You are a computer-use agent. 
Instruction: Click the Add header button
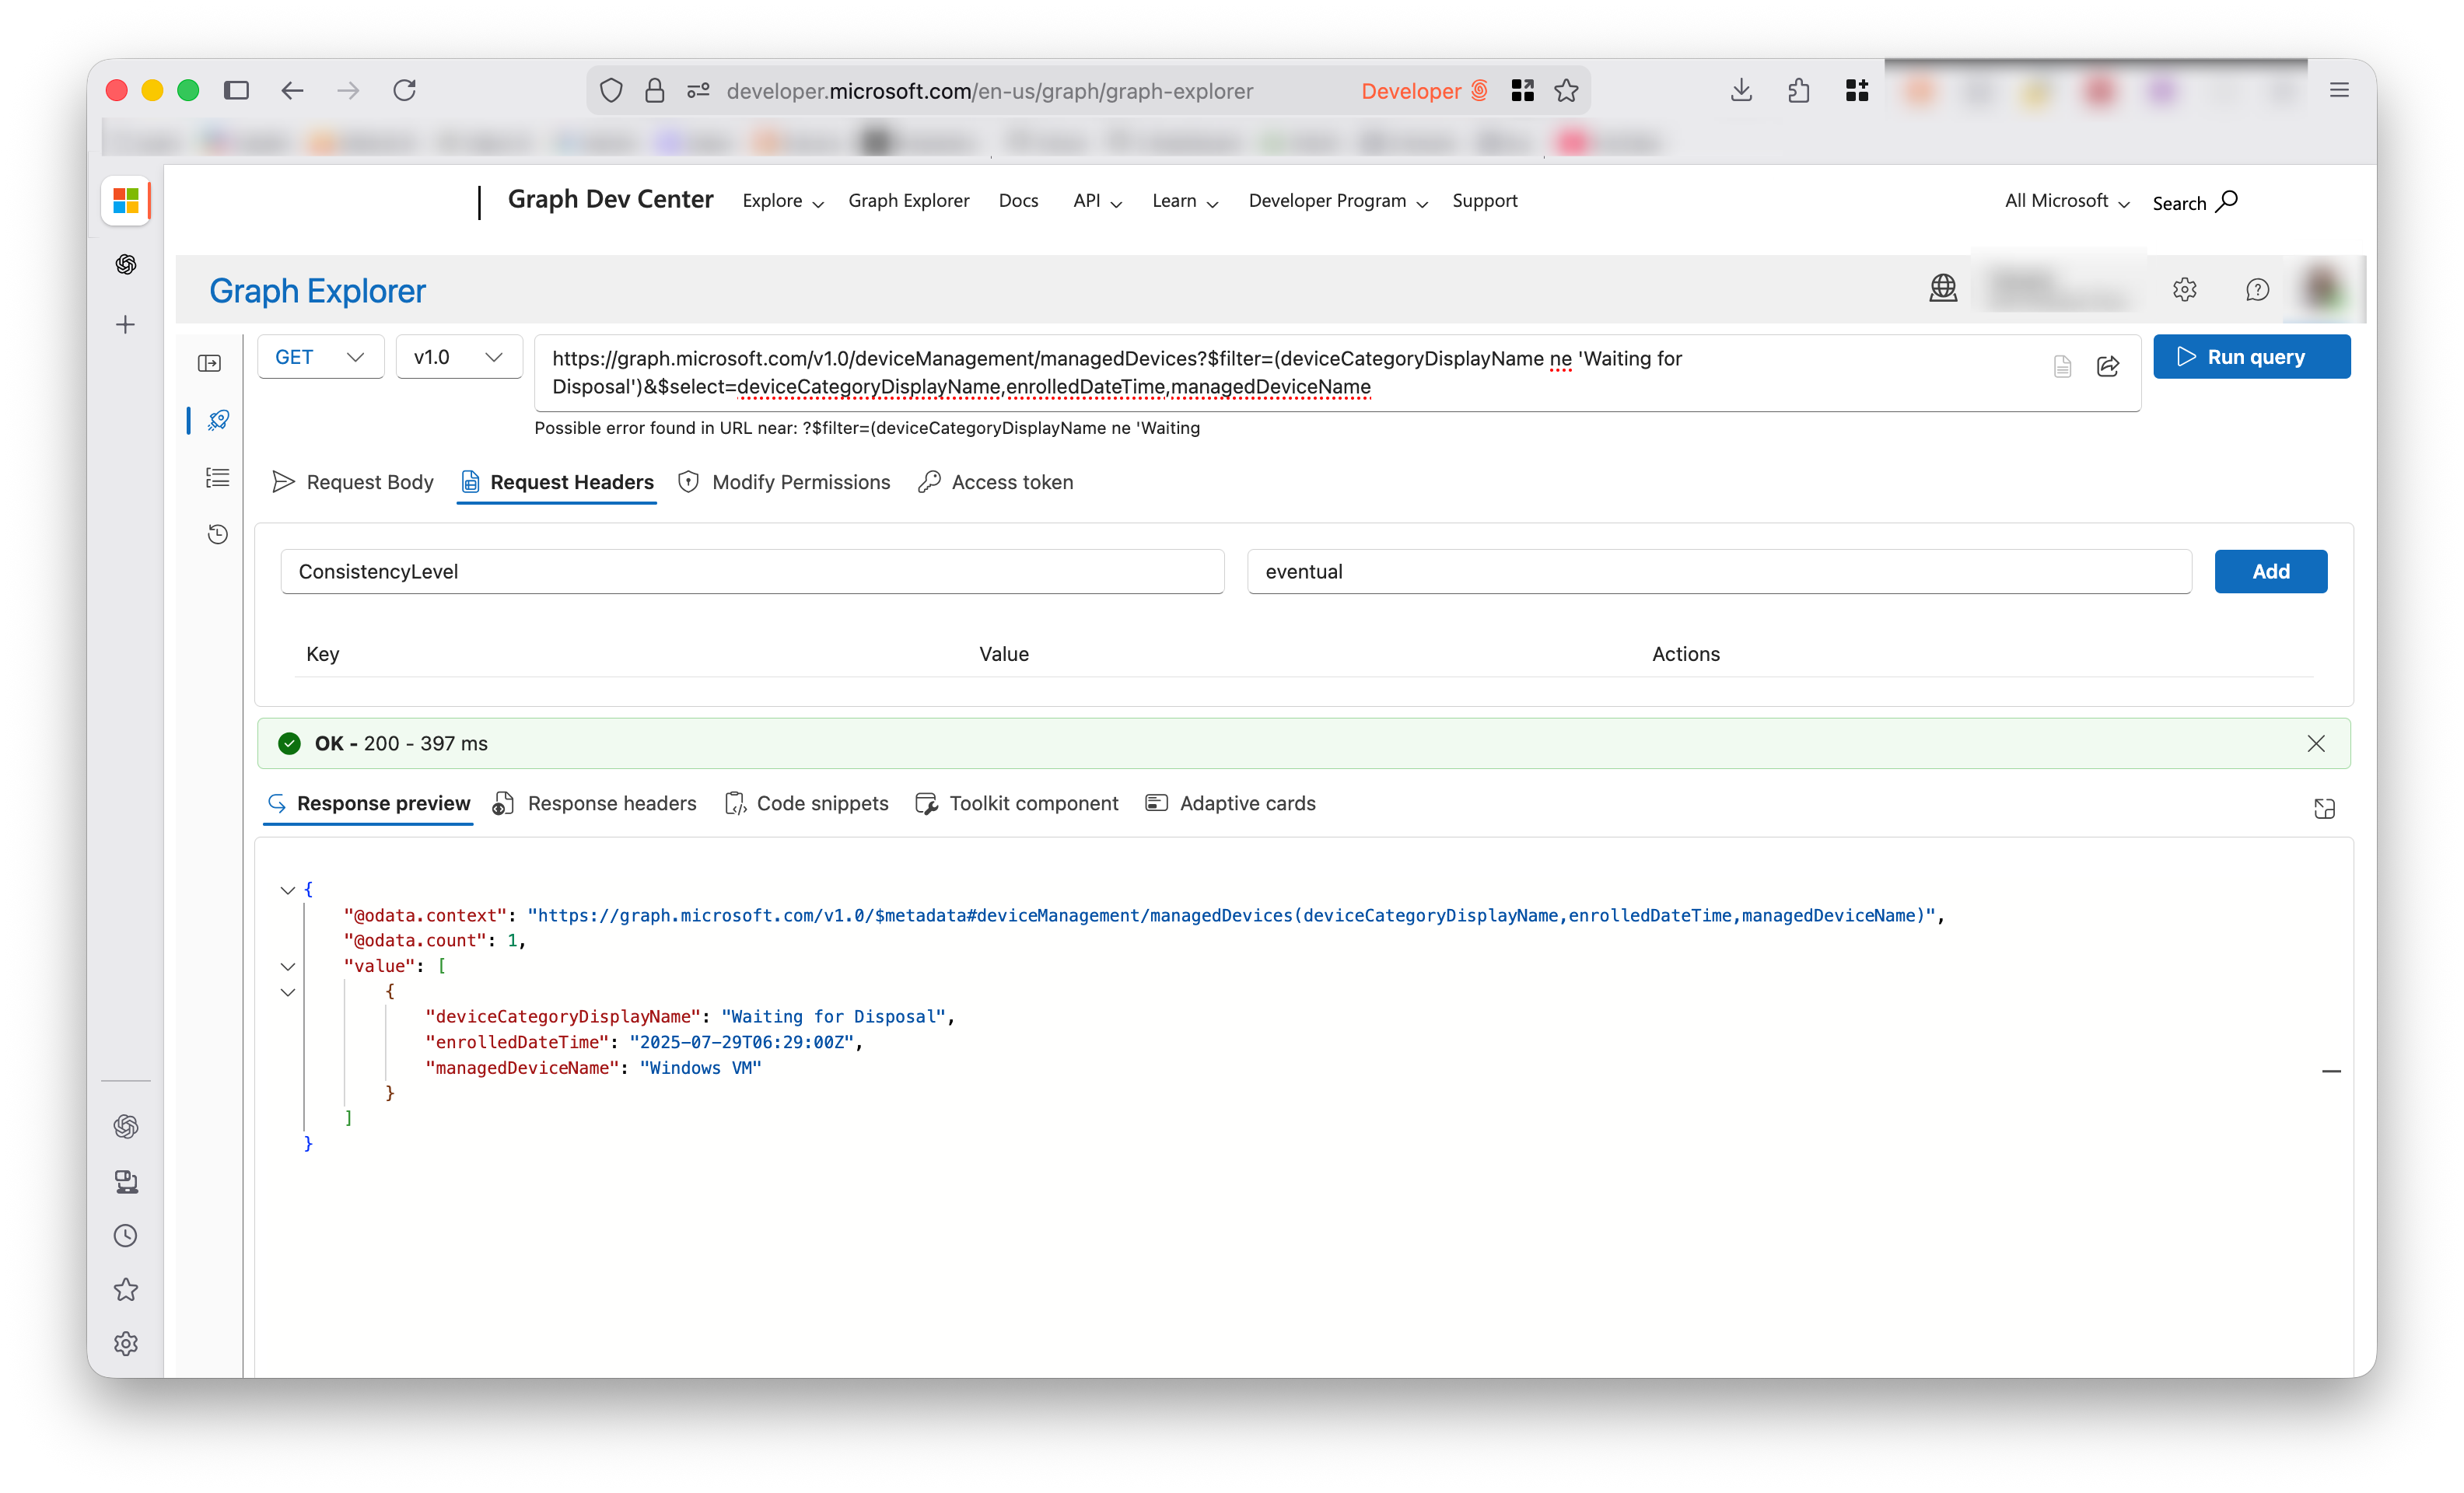coord(2270,571)
